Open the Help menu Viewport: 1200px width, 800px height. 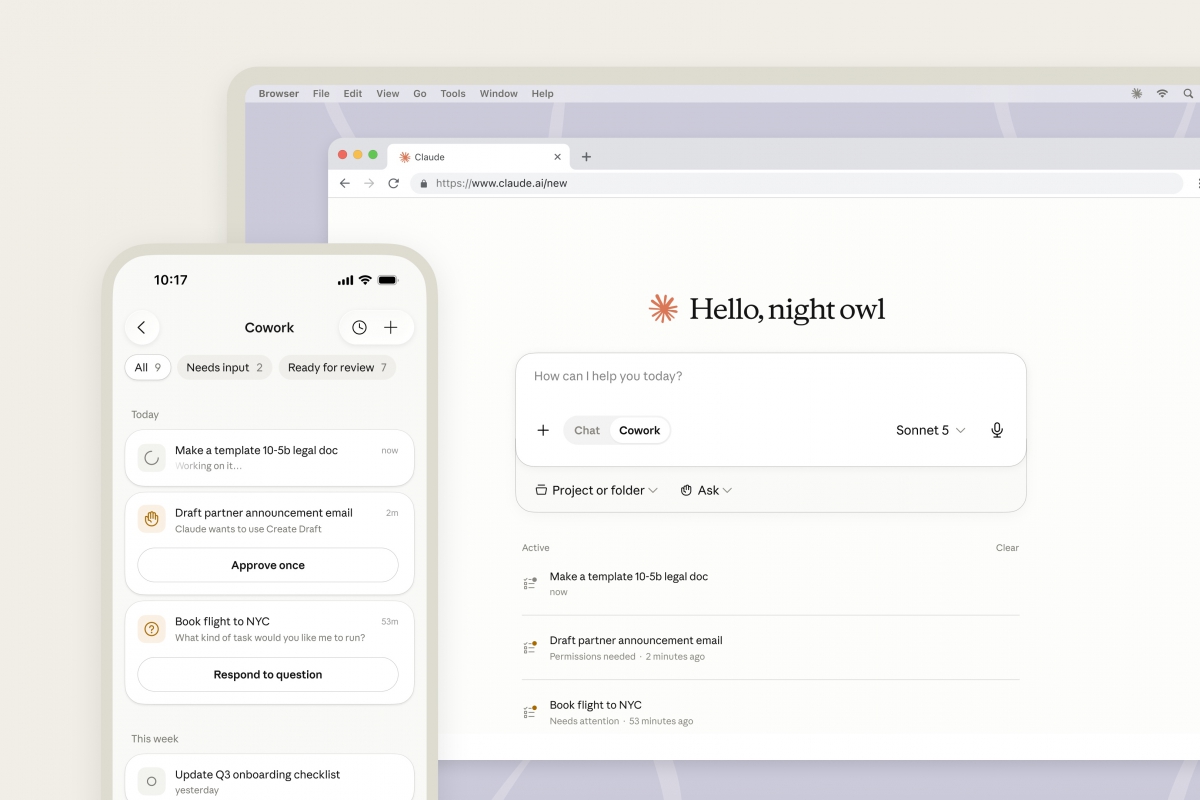[542, 94]
